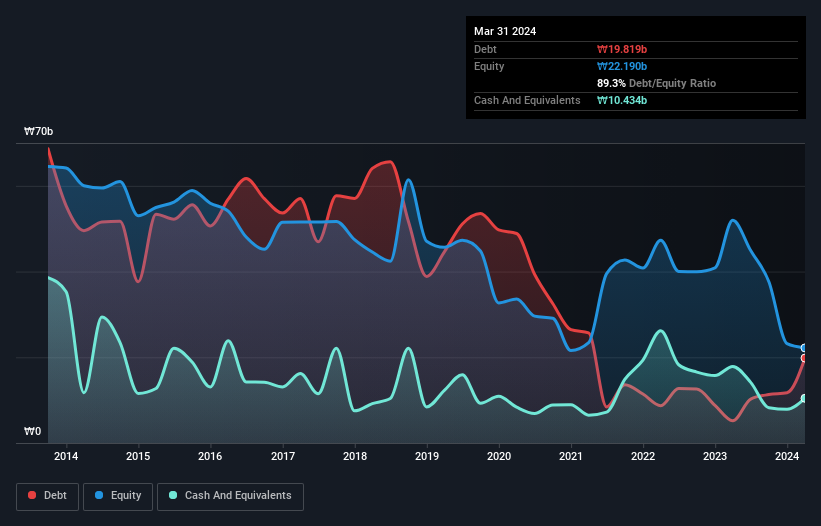The image size is (821, 526).
Task: Click the 2022 x-axis label
Action: tap(643, 456)
